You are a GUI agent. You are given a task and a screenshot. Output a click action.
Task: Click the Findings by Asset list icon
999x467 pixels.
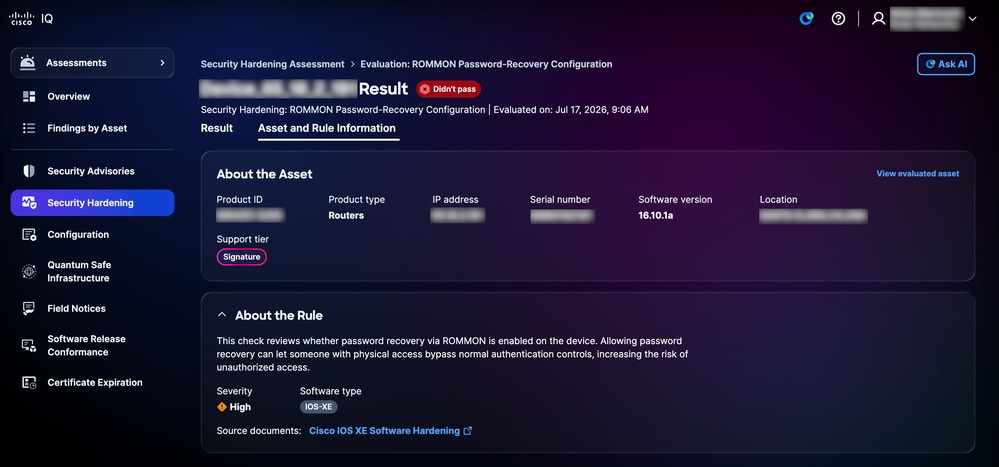click(29, 128)
